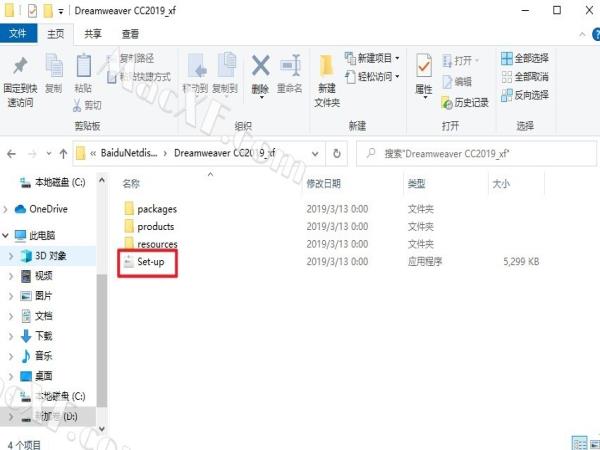Viewport: 600px width, 450px height.
Task: Collapse the ribbon with the chevron
Action: (582, 34)
